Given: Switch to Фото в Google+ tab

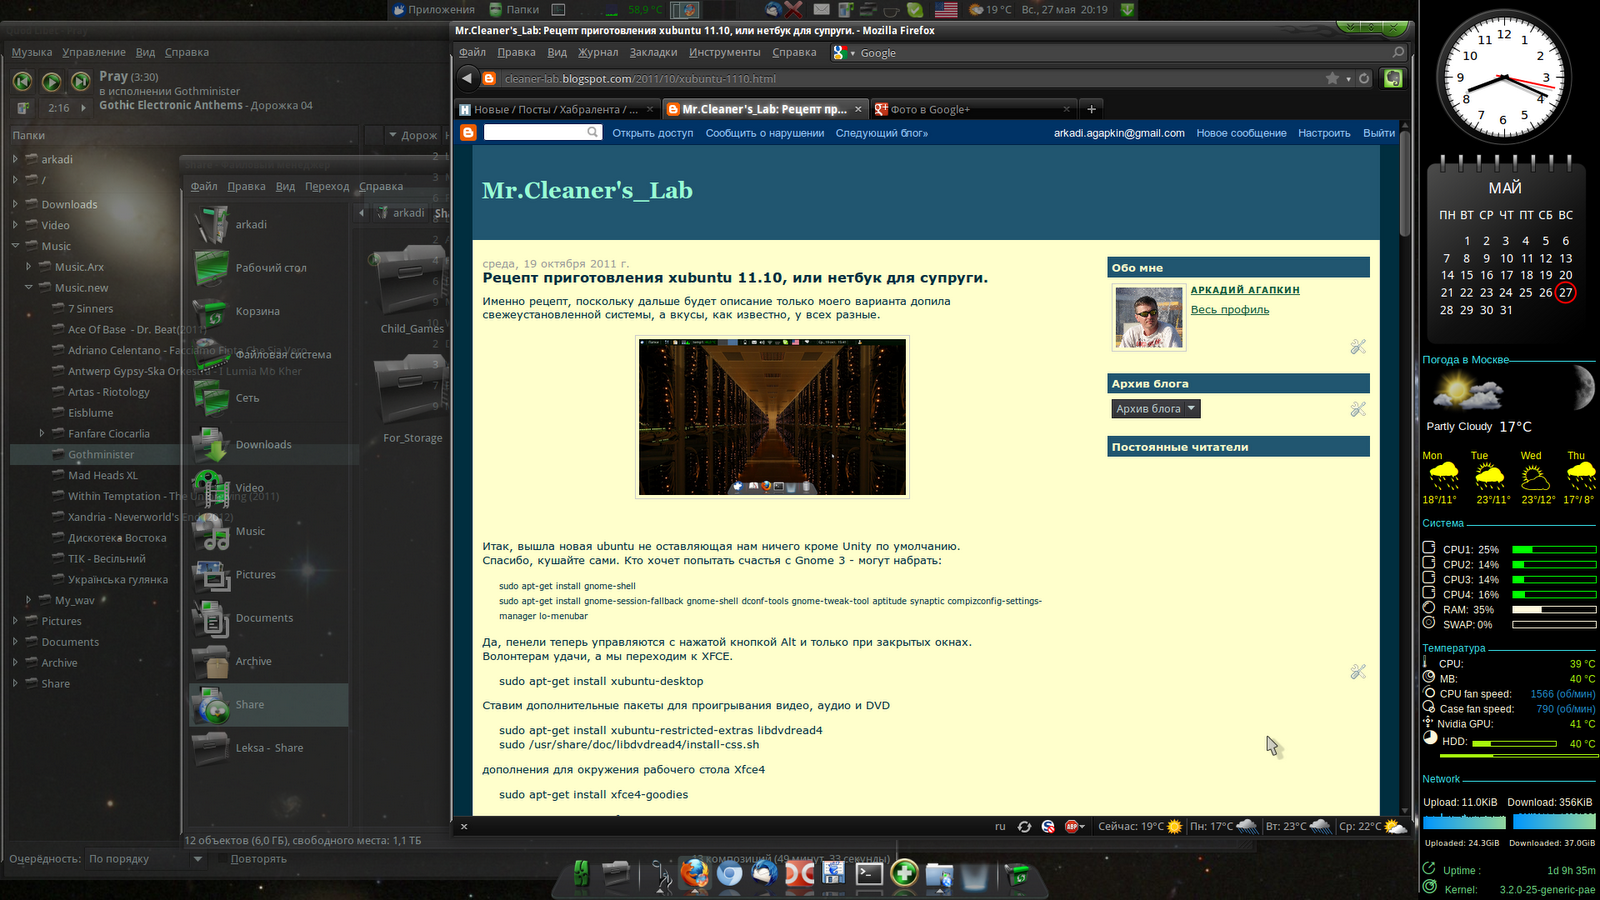Looking at the screenshot, I should [x=972, y=109].
